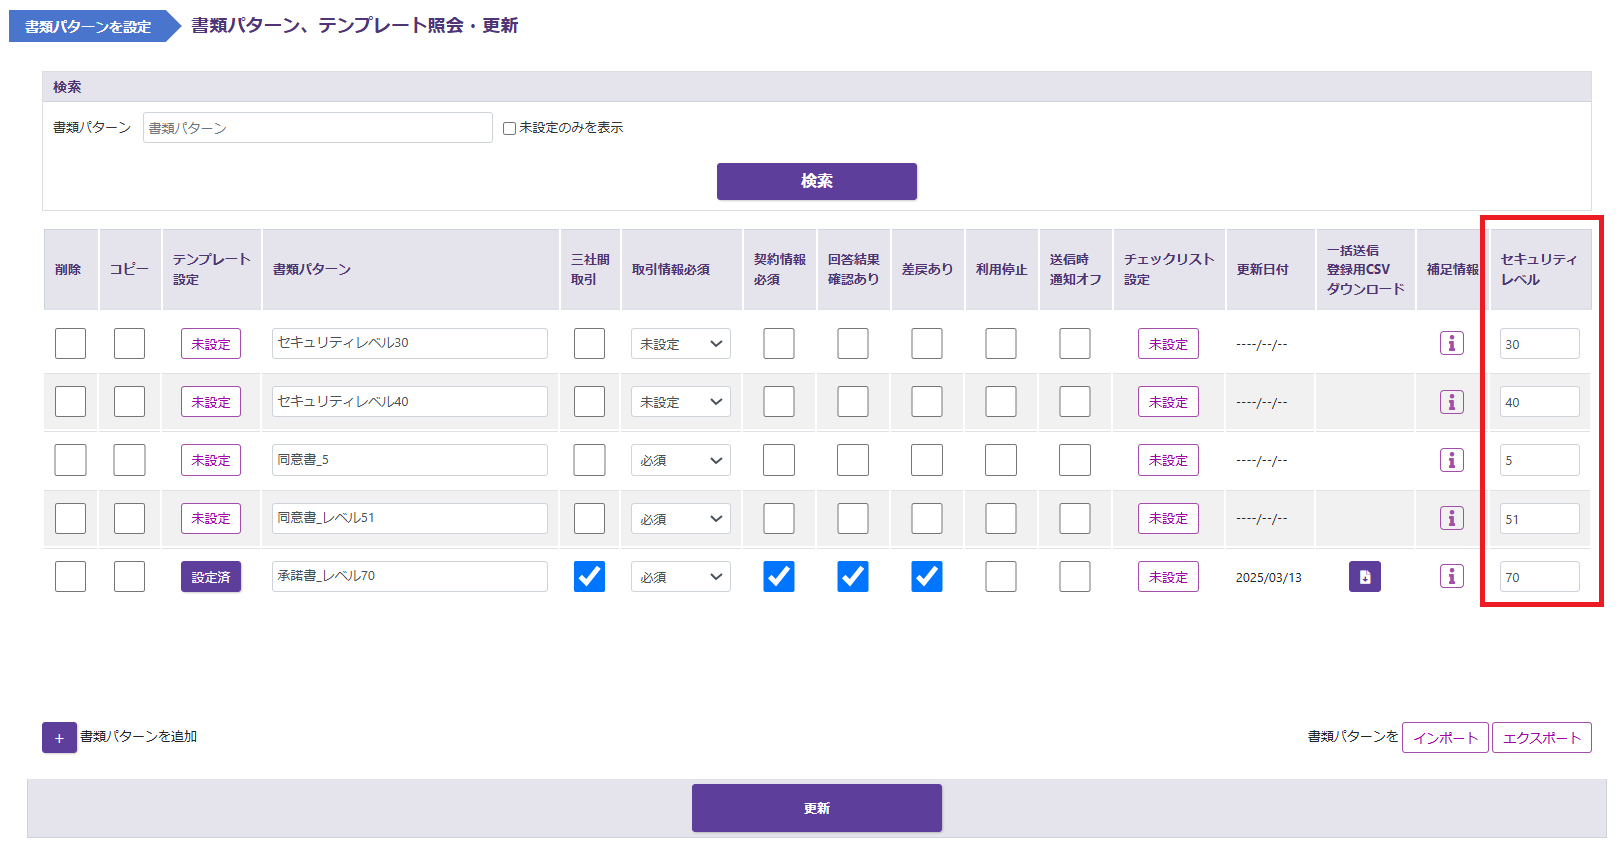Open supplementary info for セキュリティレベル40 row

click(x=1451, y=402)
